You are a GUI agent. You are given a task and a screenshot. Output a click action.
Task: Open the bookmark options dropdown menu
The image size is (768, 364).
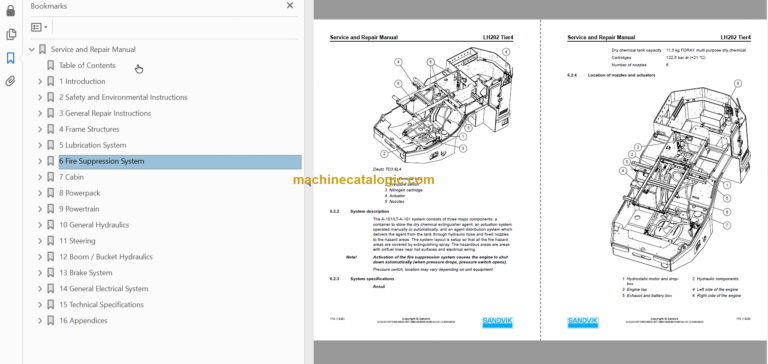pyautogui.click(x=39, y=27)
